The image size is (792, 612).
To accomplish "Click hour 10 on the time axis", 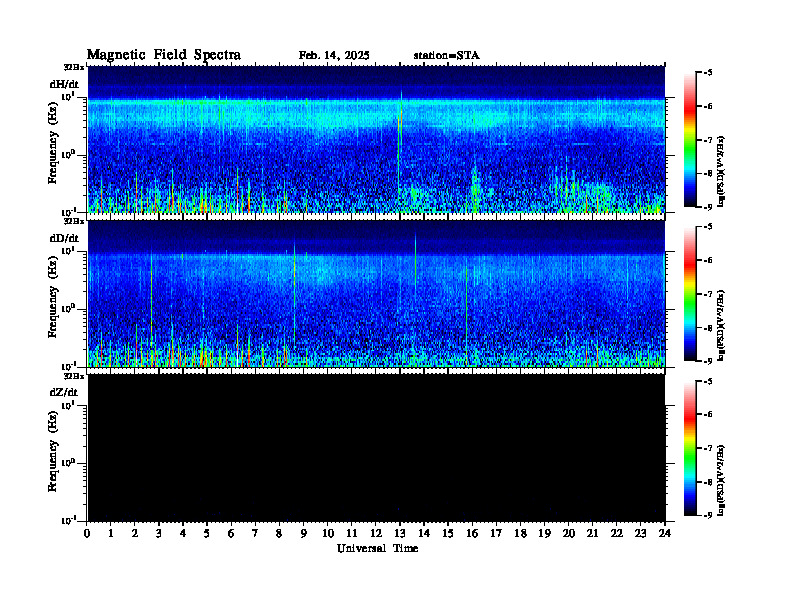I will [x=327, y=534].
